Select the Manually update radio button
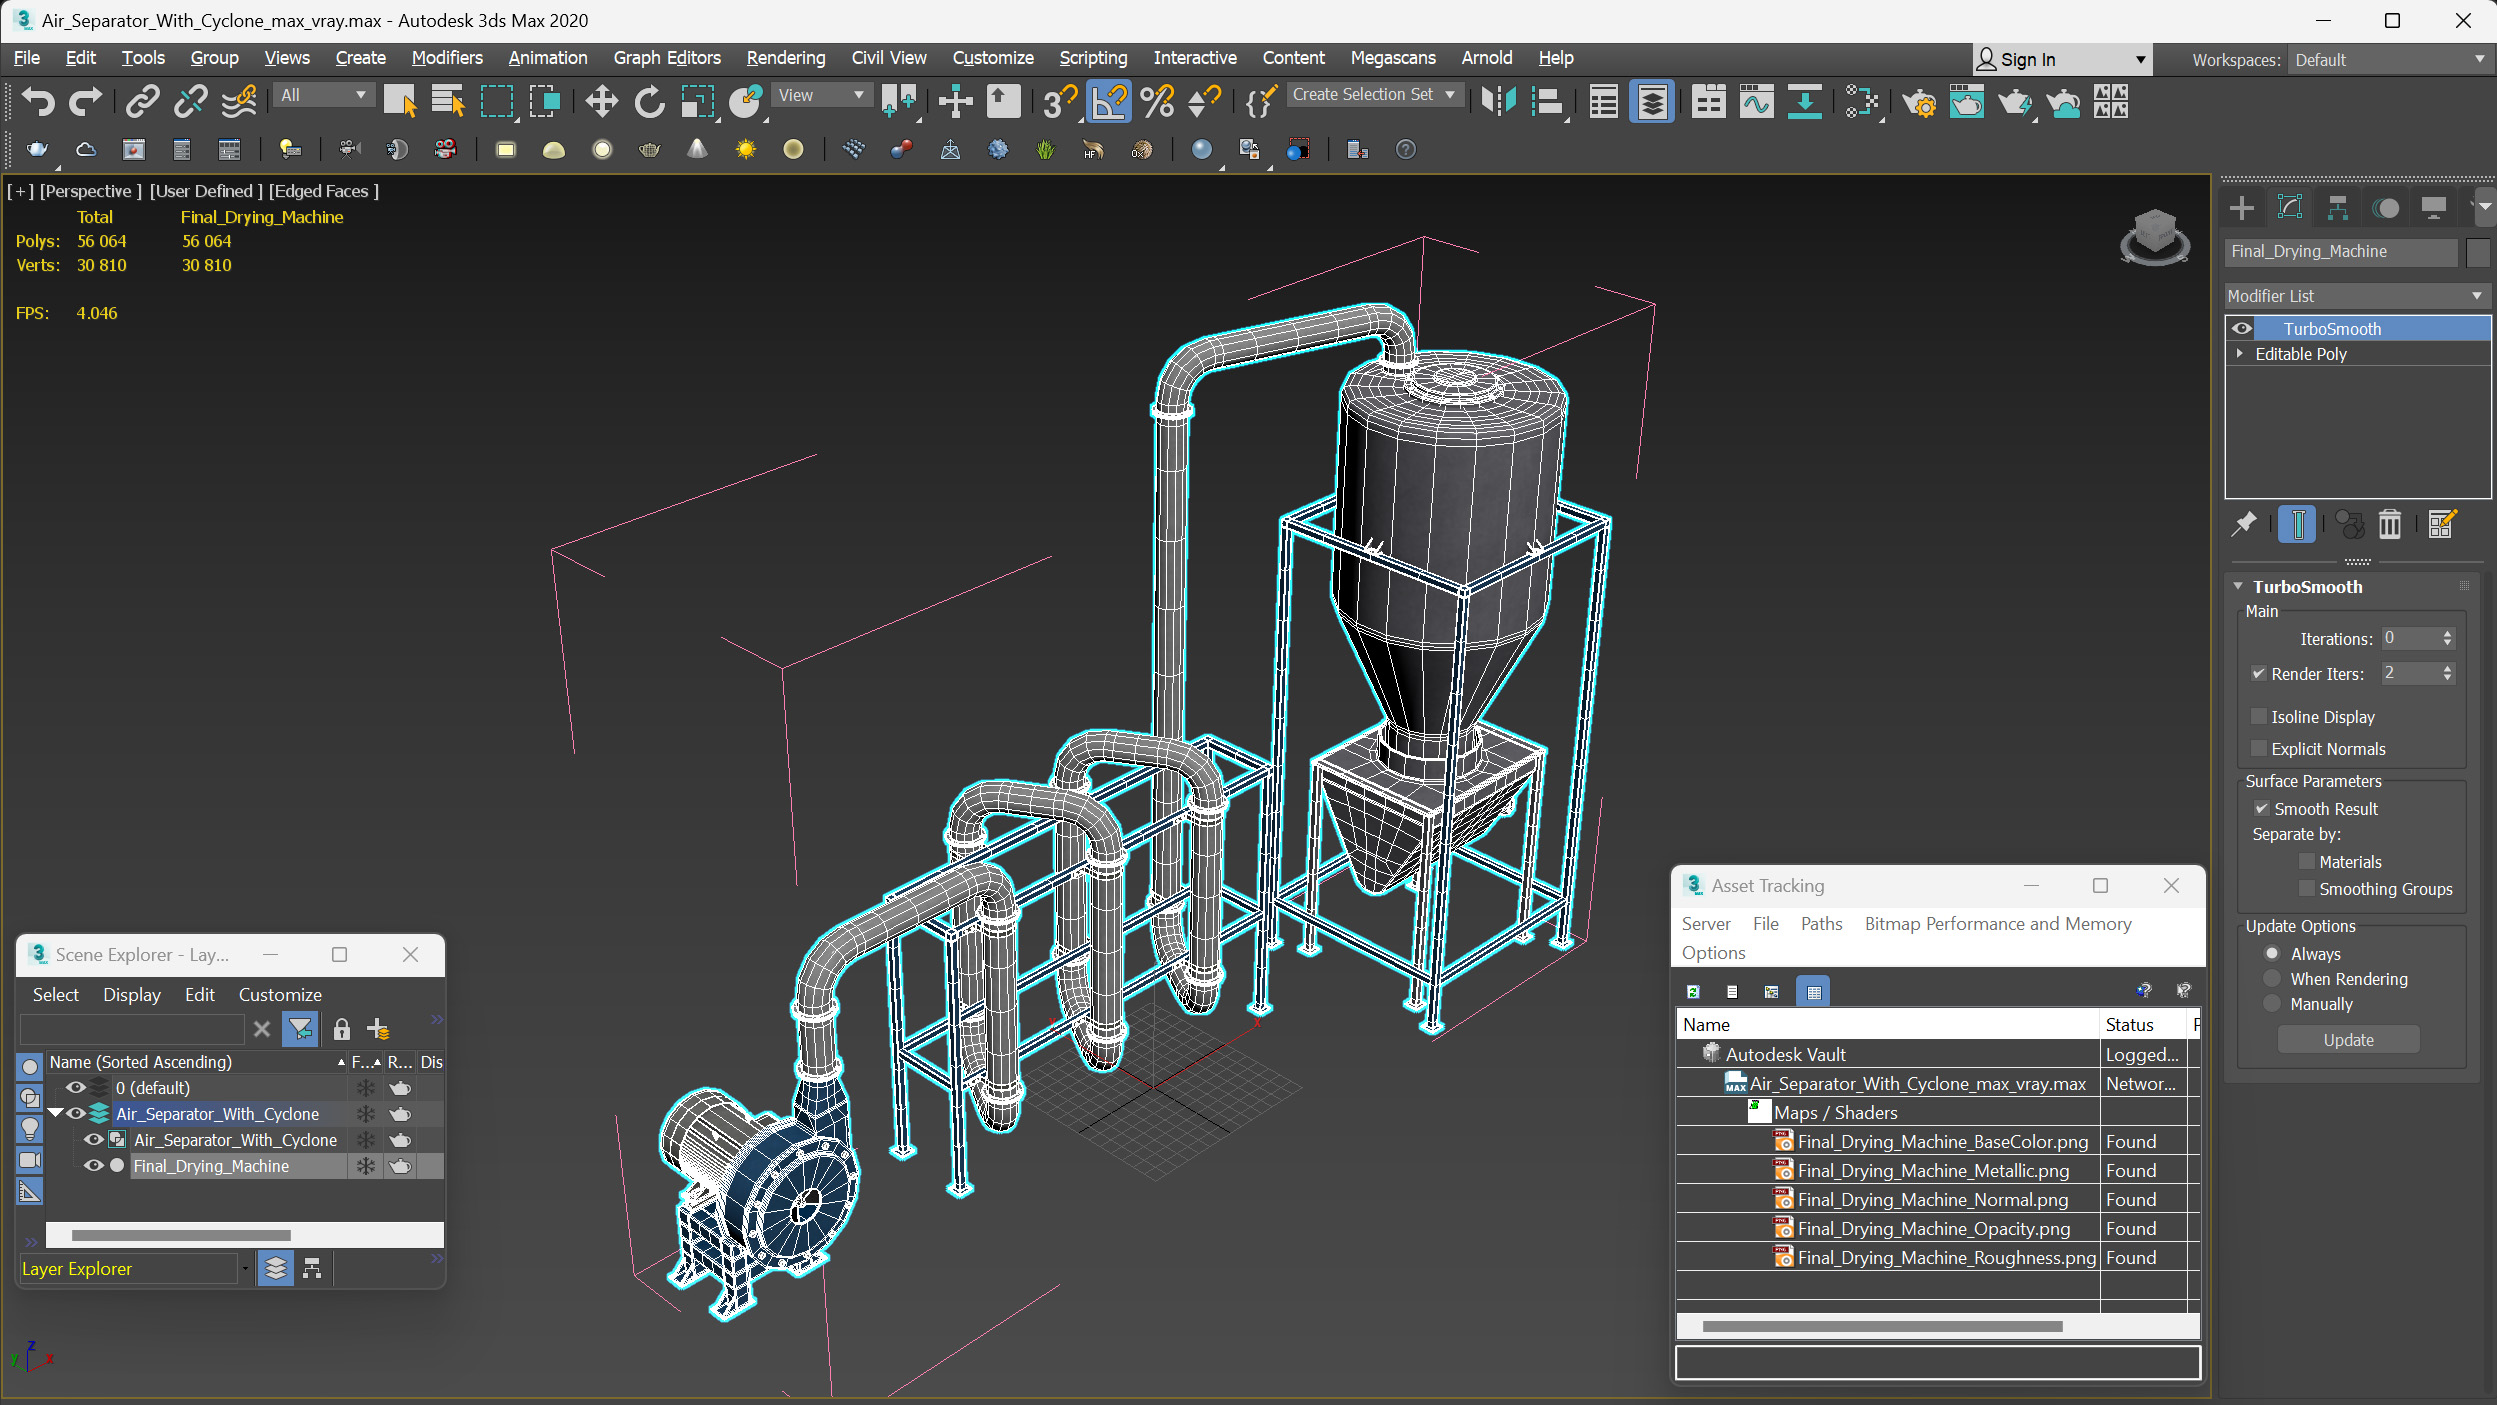2497x1405 pixels. click(2272, 1004)
